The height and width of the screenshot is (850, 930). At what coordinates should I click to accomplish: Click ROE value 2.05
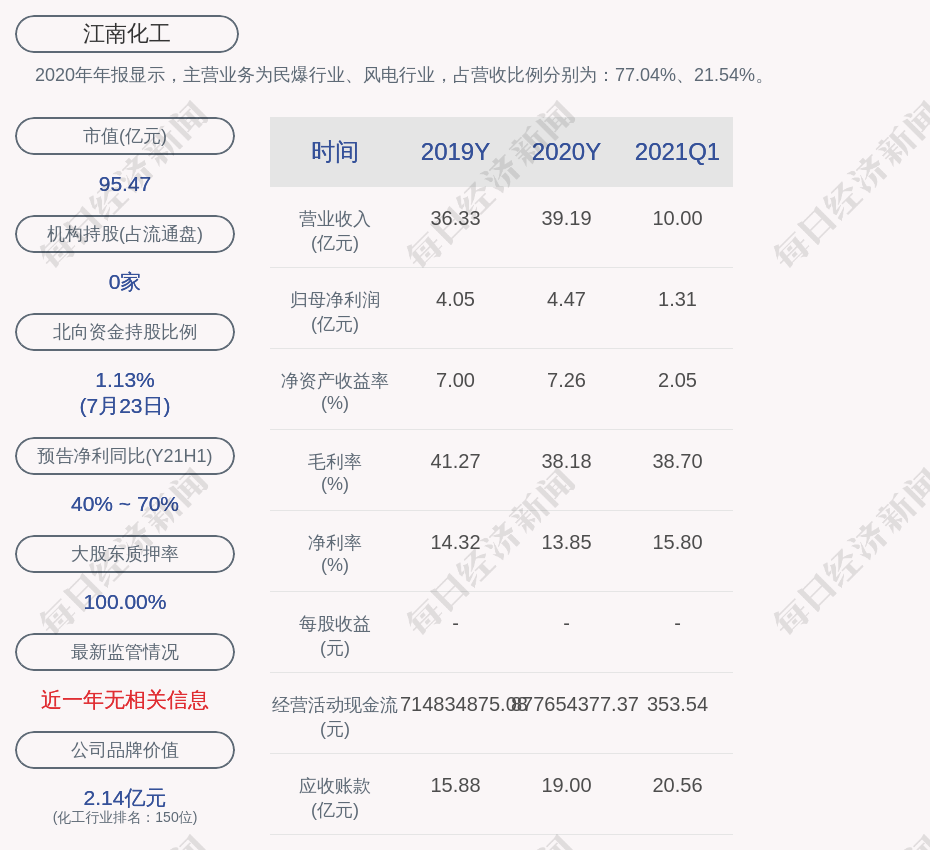677,380
